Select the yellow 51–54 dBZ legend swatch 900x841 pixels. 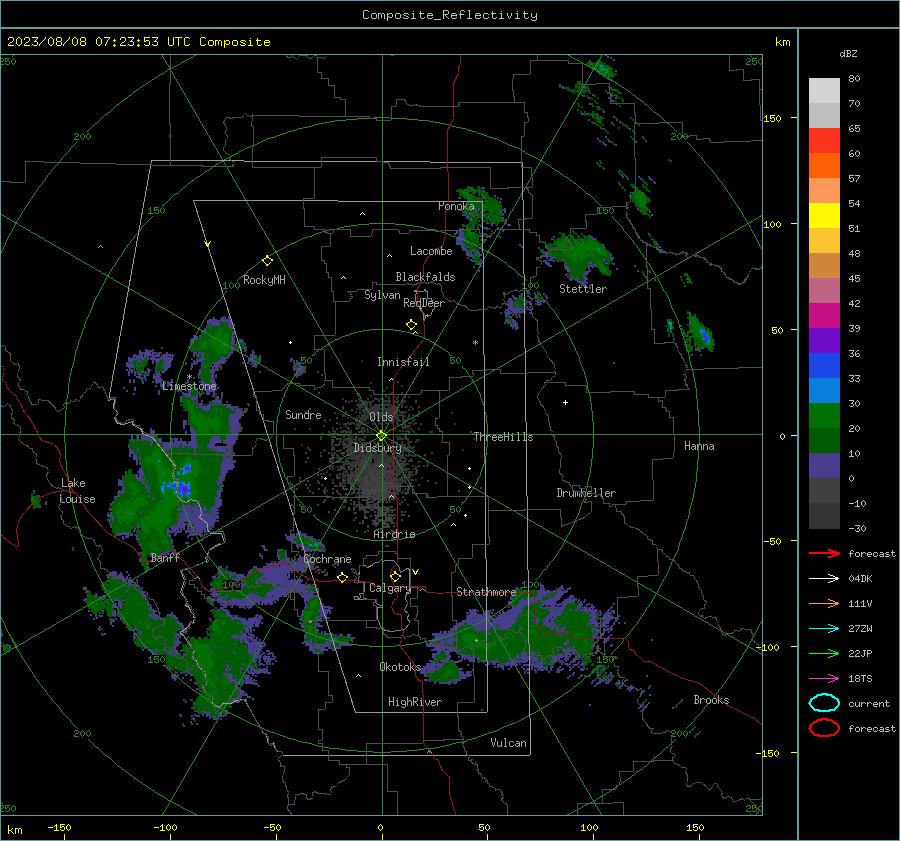(x=824, y=216)
